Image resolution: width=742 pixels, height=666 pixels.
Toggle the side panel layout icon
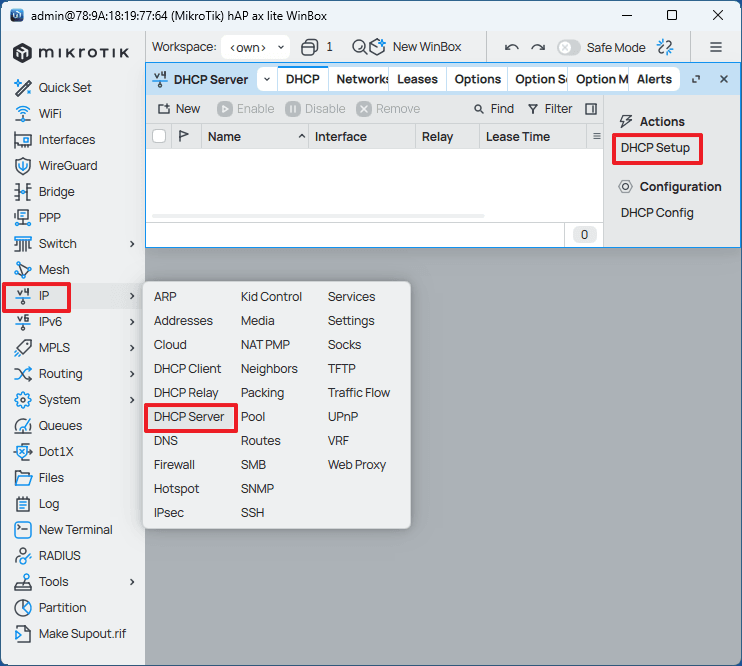[591, 109]
